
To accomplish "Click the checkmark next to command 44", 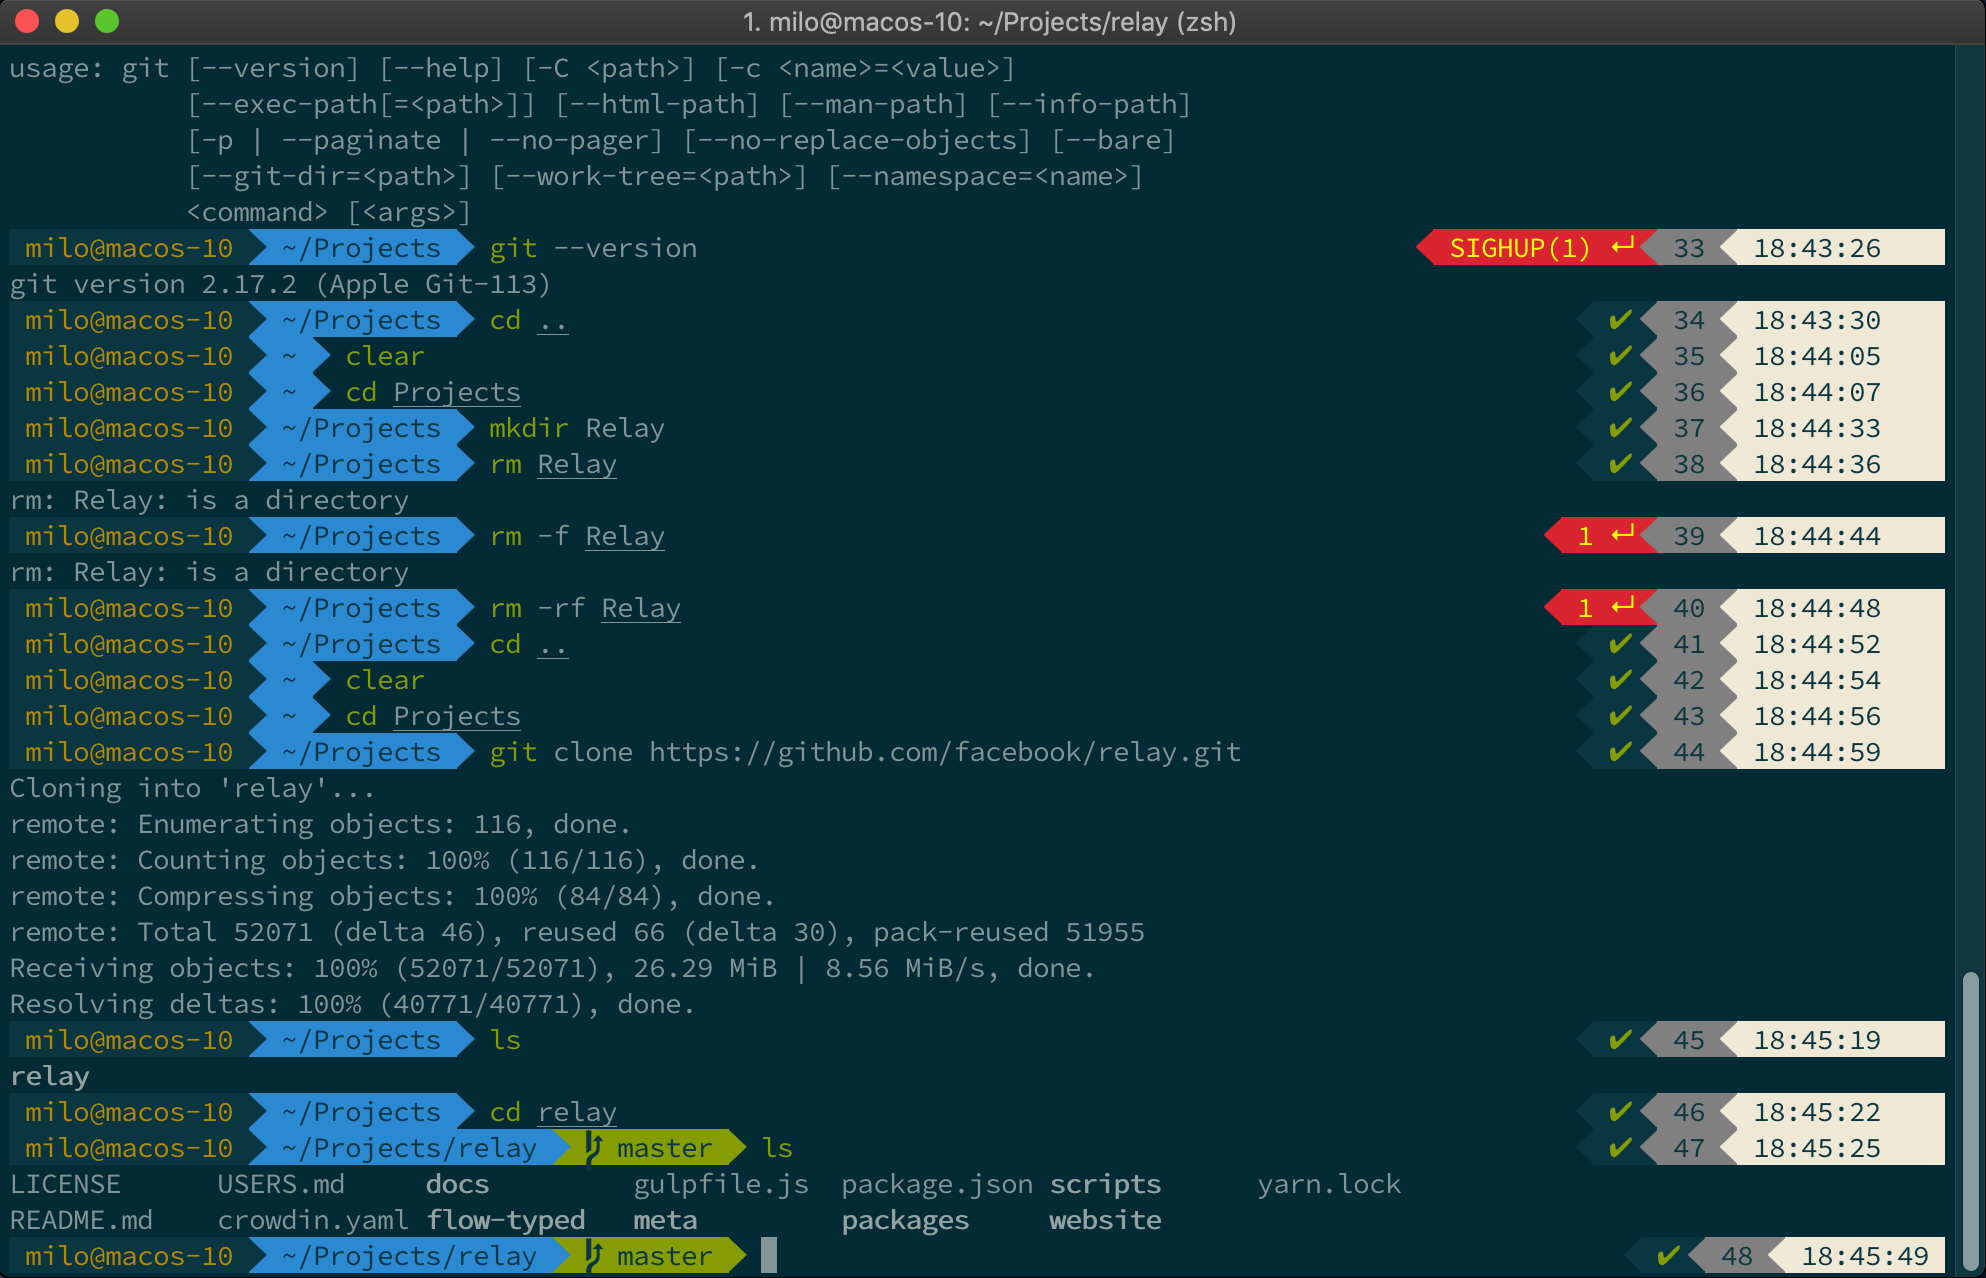I will 1620,751.
